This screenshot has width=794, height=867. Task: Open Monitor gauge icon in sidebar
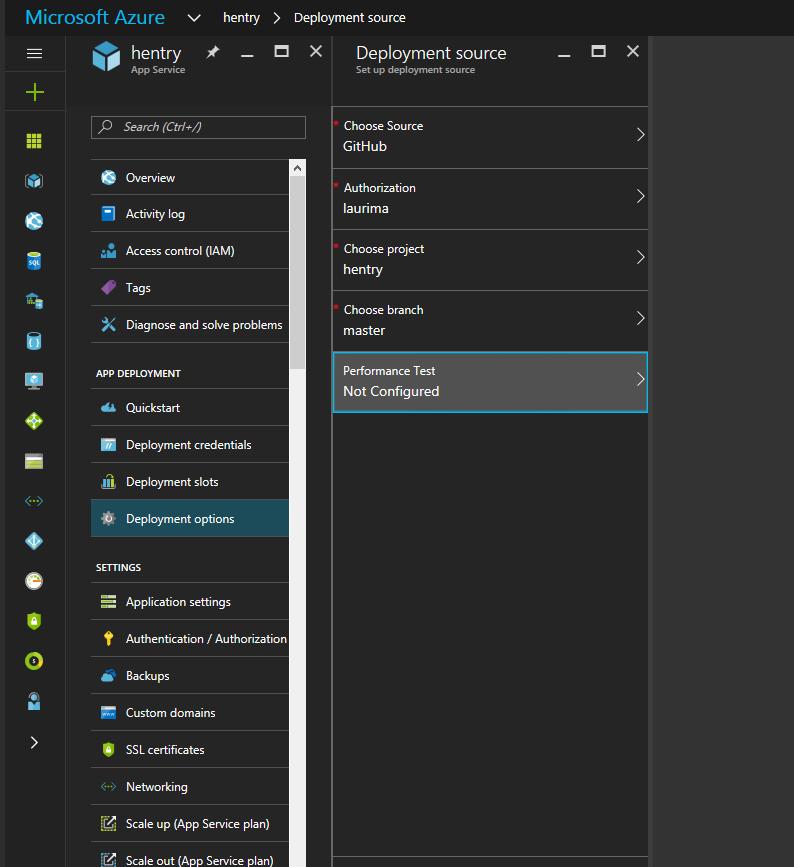[34, 581]
